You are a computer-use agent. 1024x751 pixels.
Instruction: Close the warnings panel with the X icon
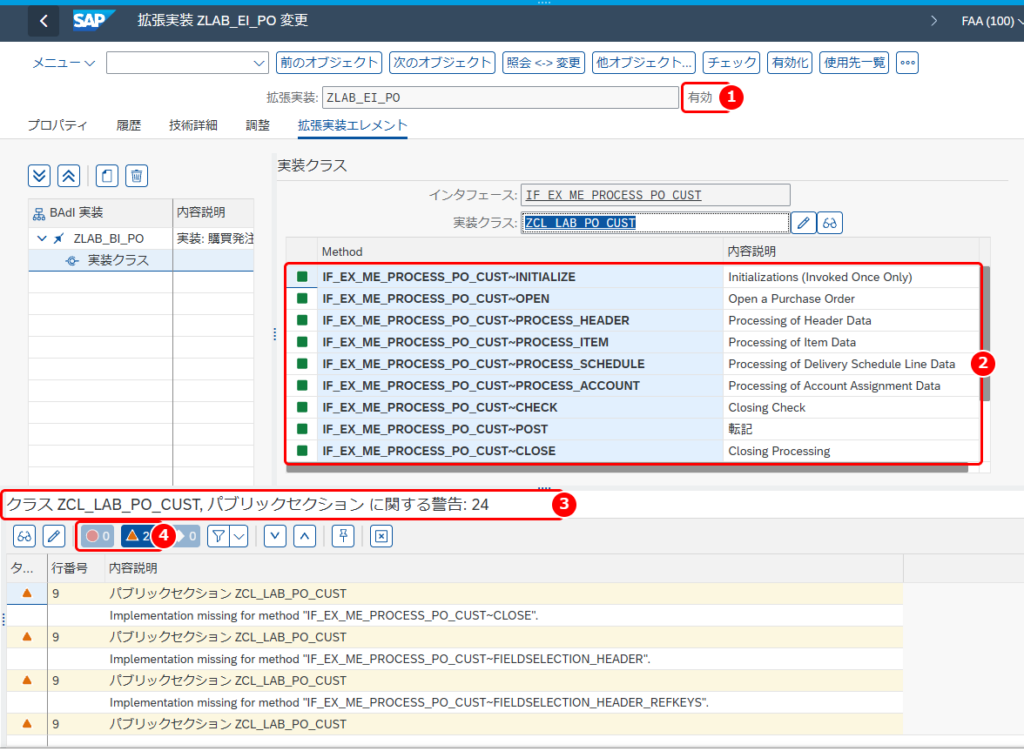tap(381, 536)
